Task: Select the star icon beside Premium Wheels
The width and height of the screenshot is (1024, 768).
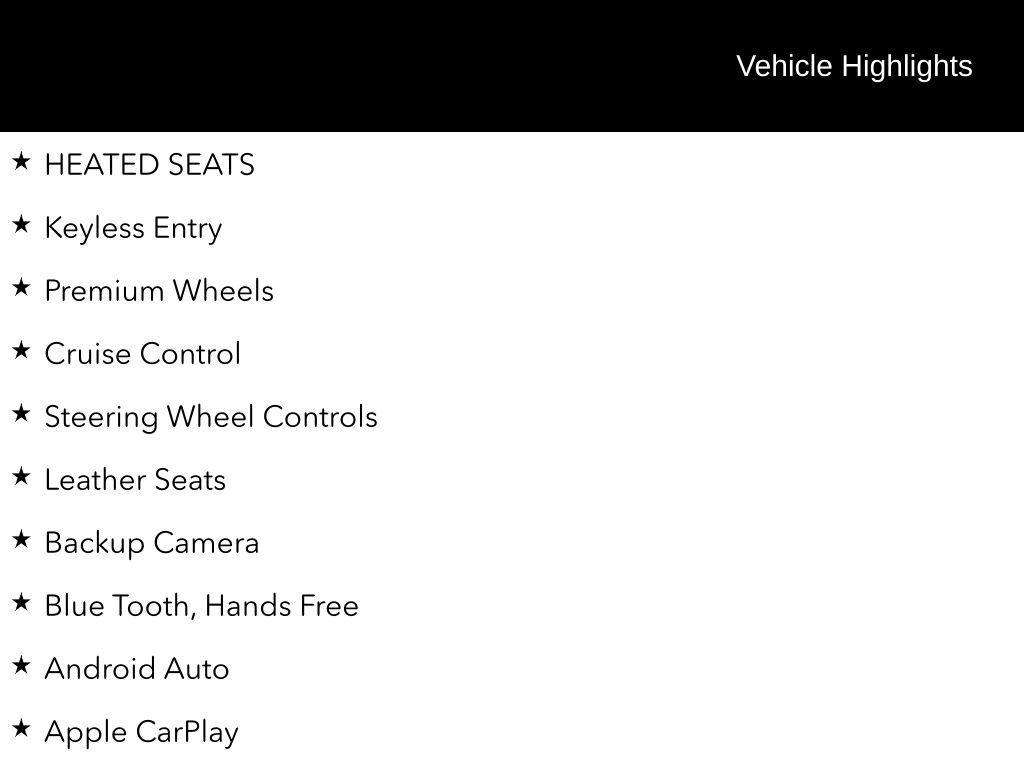Action: click(21, 288)
